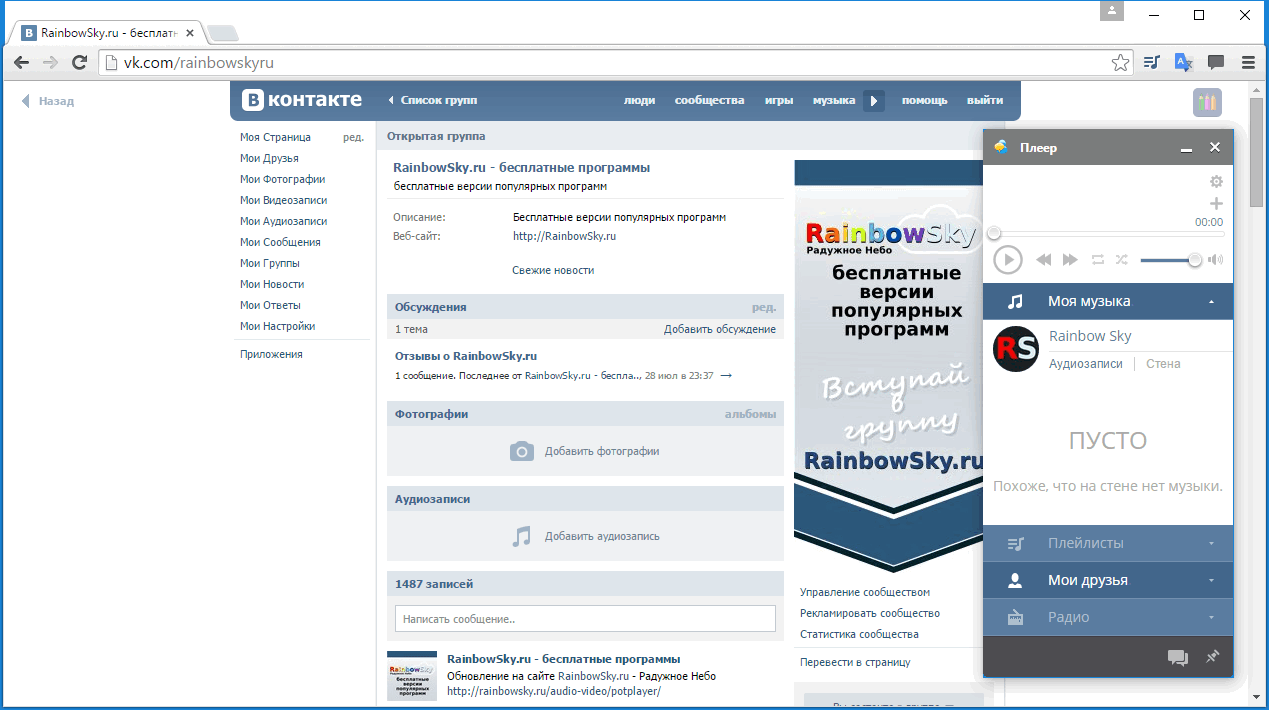Open музыка in the VK header menu
The height and width of the screenshot is (710, 1269).
(834, 100)
